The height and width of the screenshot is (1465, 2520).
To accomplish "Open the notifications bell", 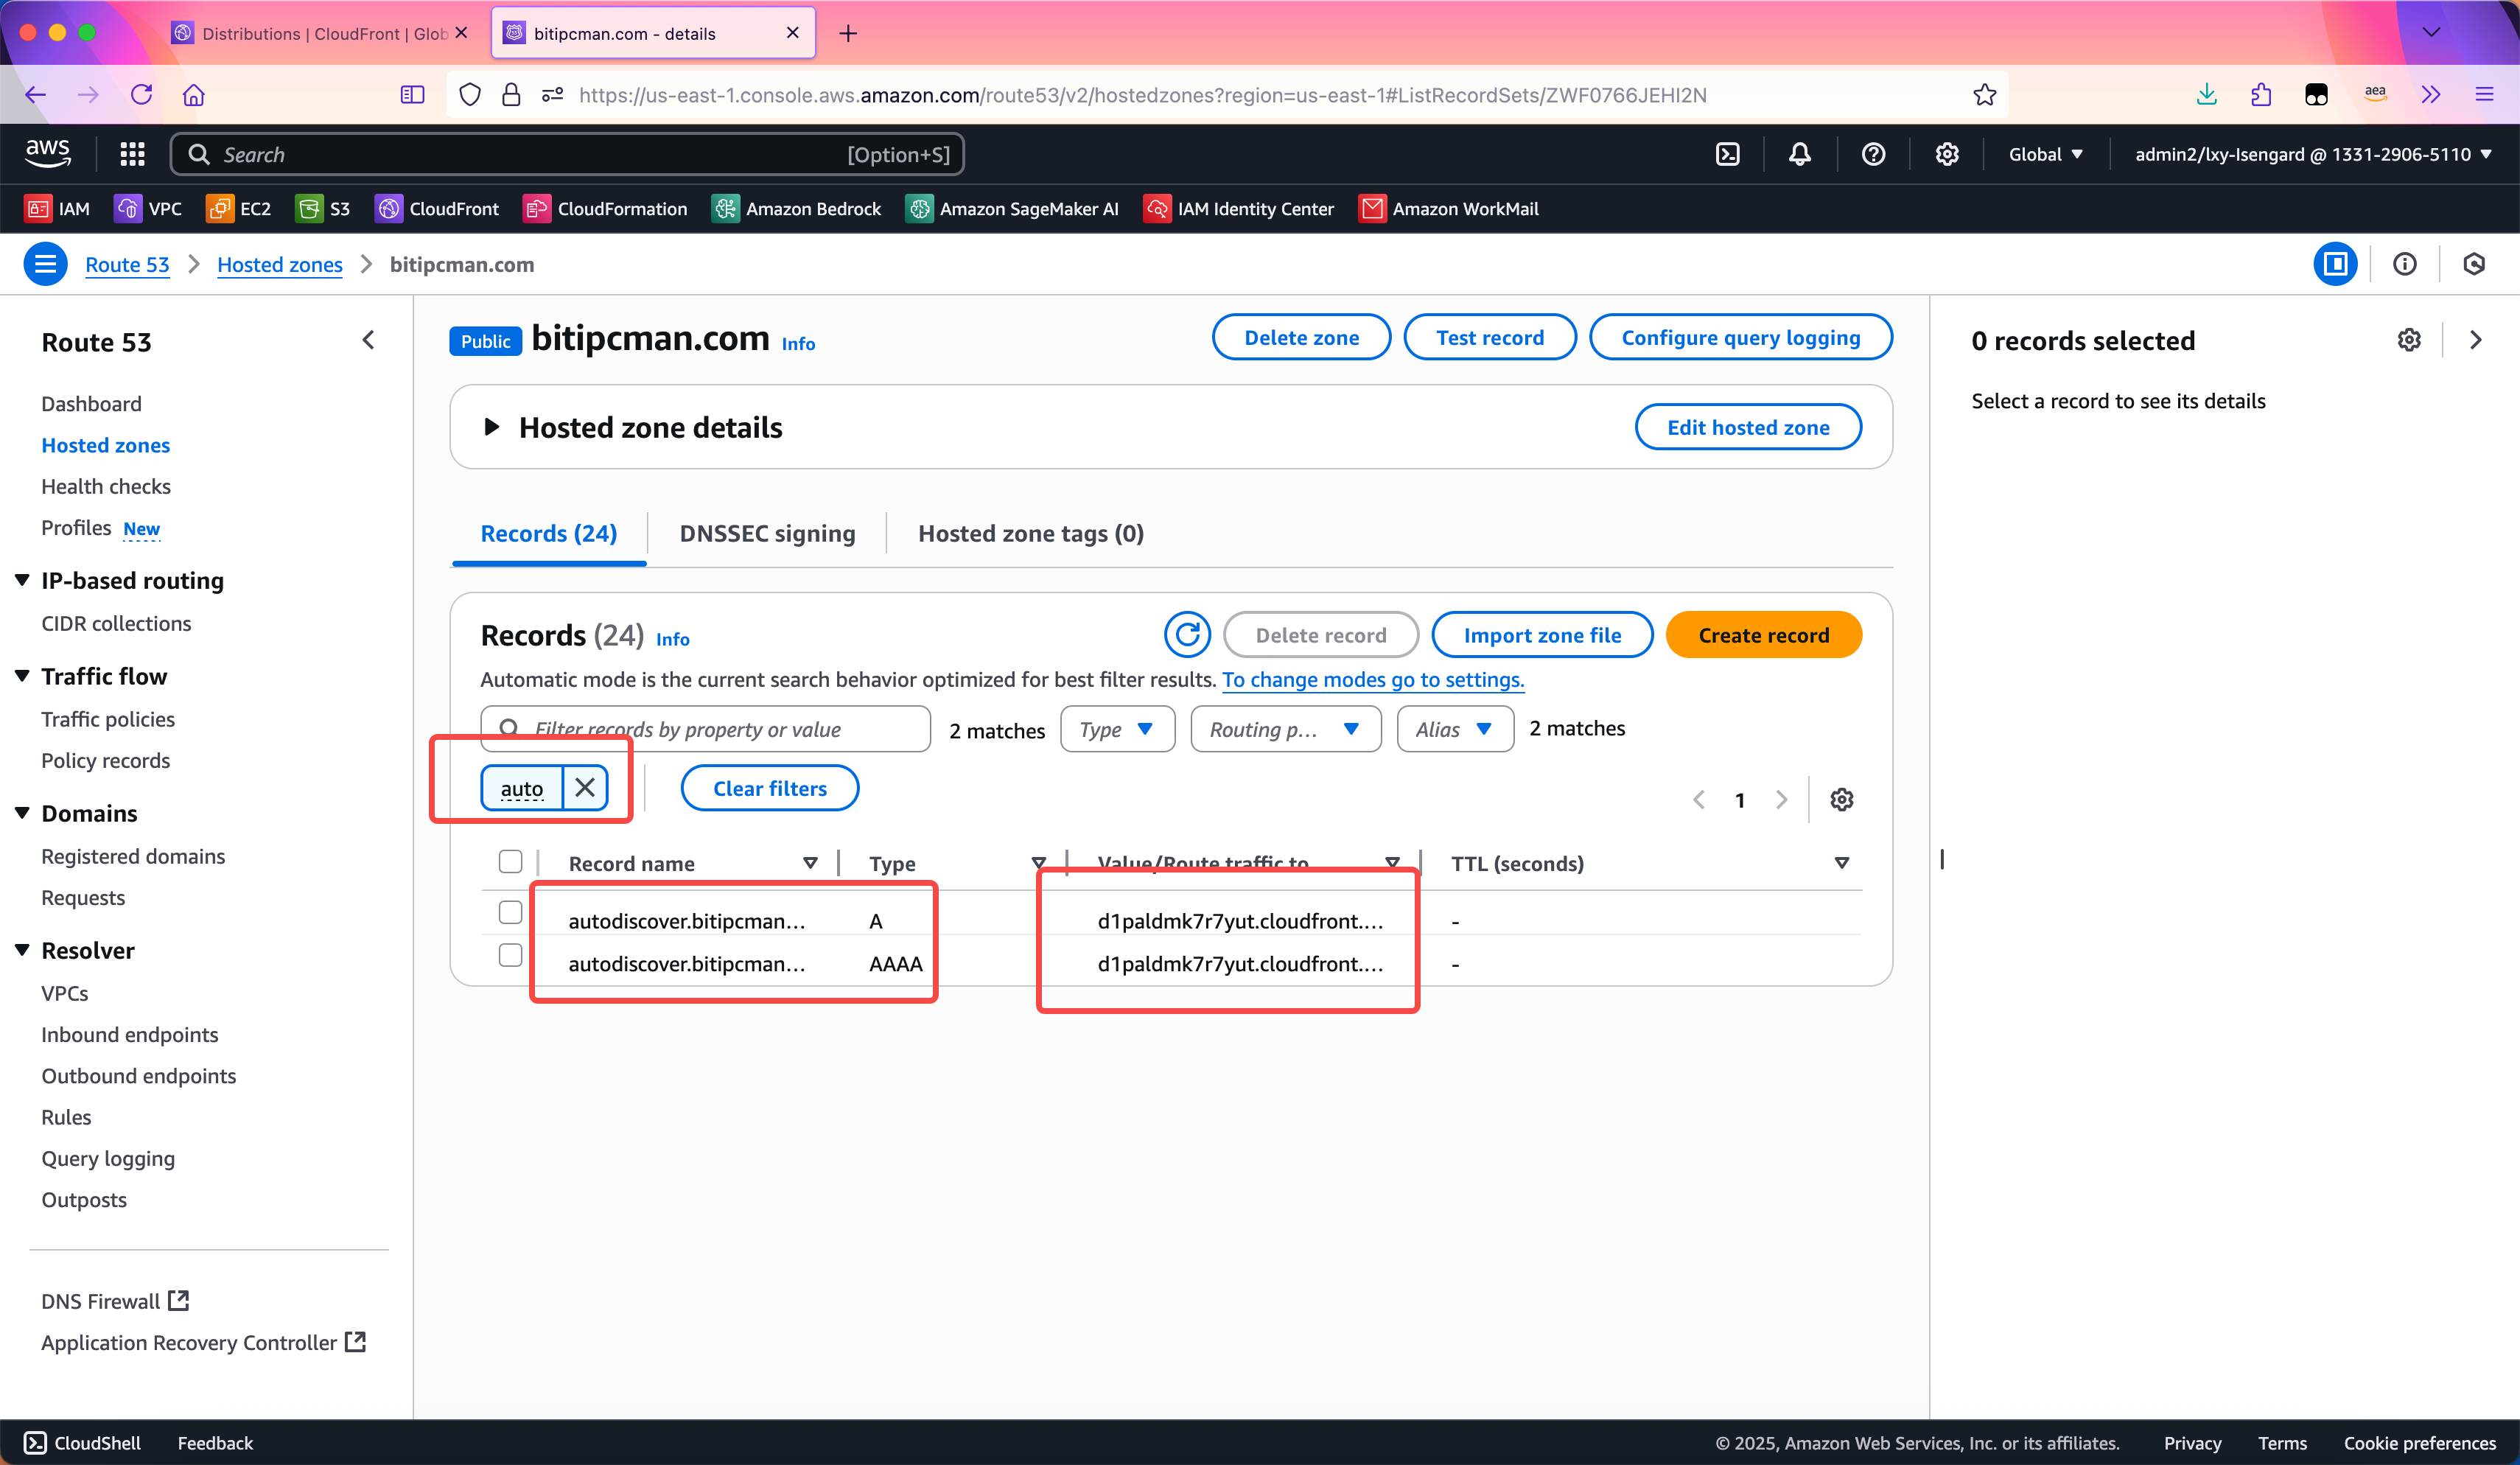I will [1800, 154].
